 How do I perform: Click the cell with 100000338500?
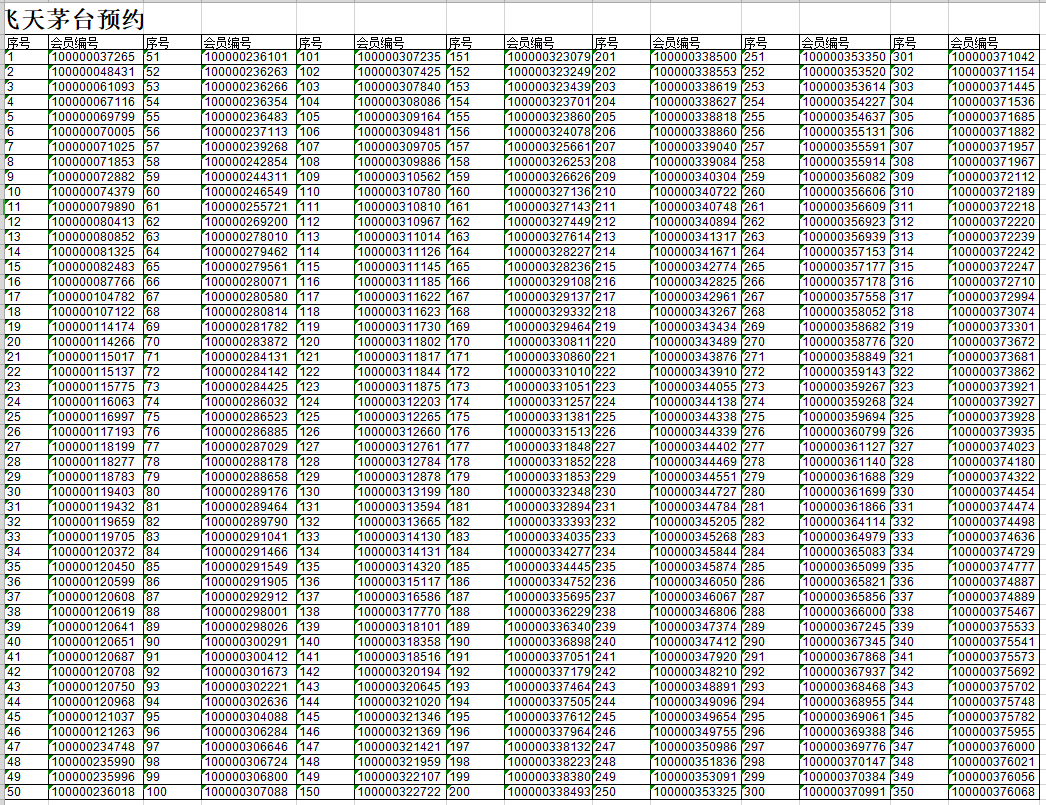pyautogui.click(x=695, y=57)
